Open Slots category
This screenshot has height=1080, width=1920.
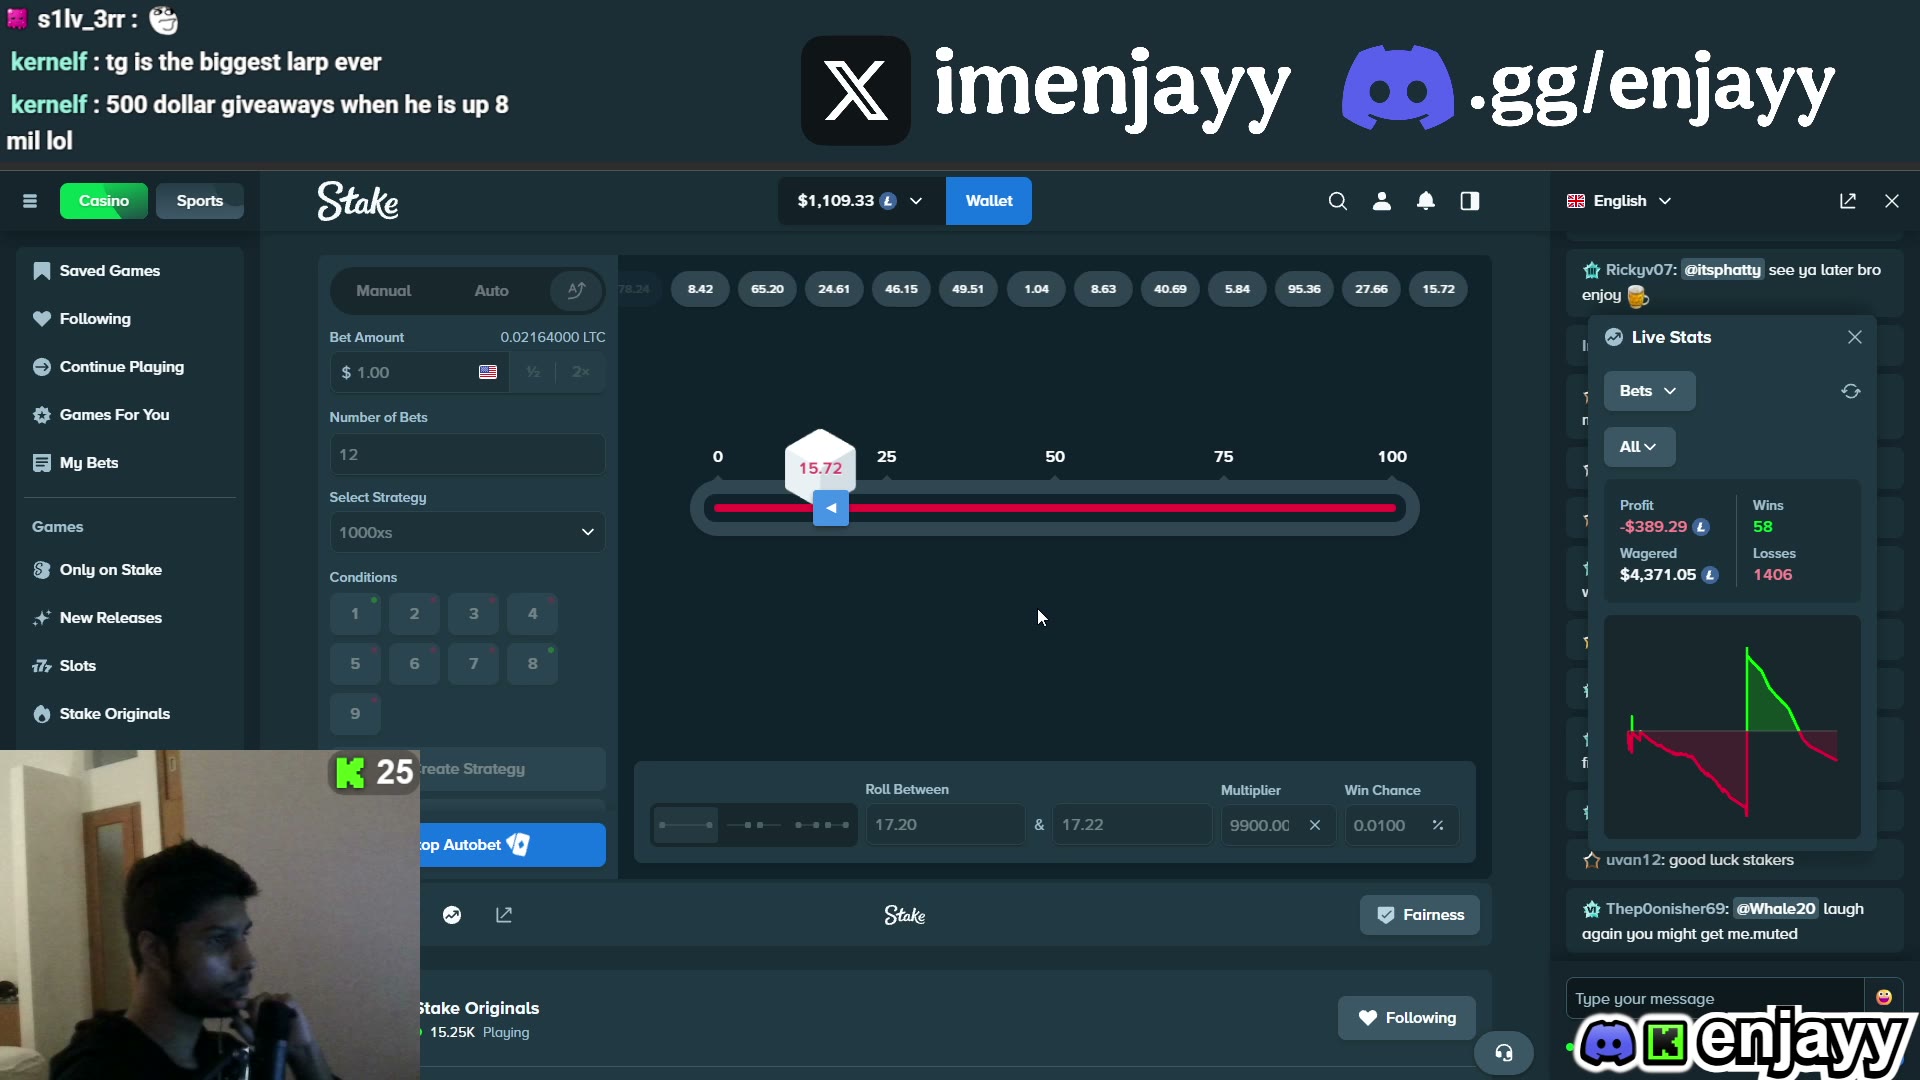pos(130,666)
